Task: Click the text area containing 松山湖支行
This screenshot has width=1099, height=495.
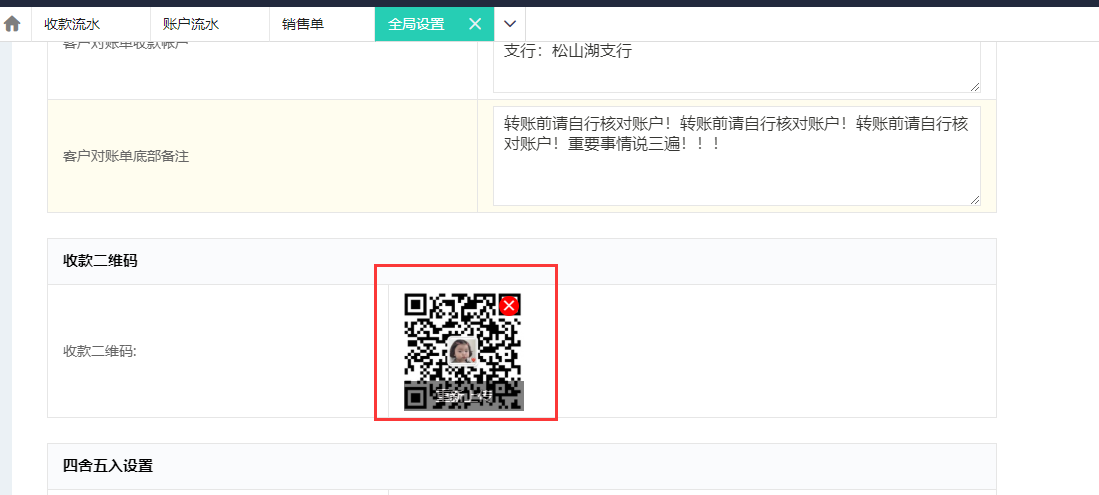Action: point(737,67)
